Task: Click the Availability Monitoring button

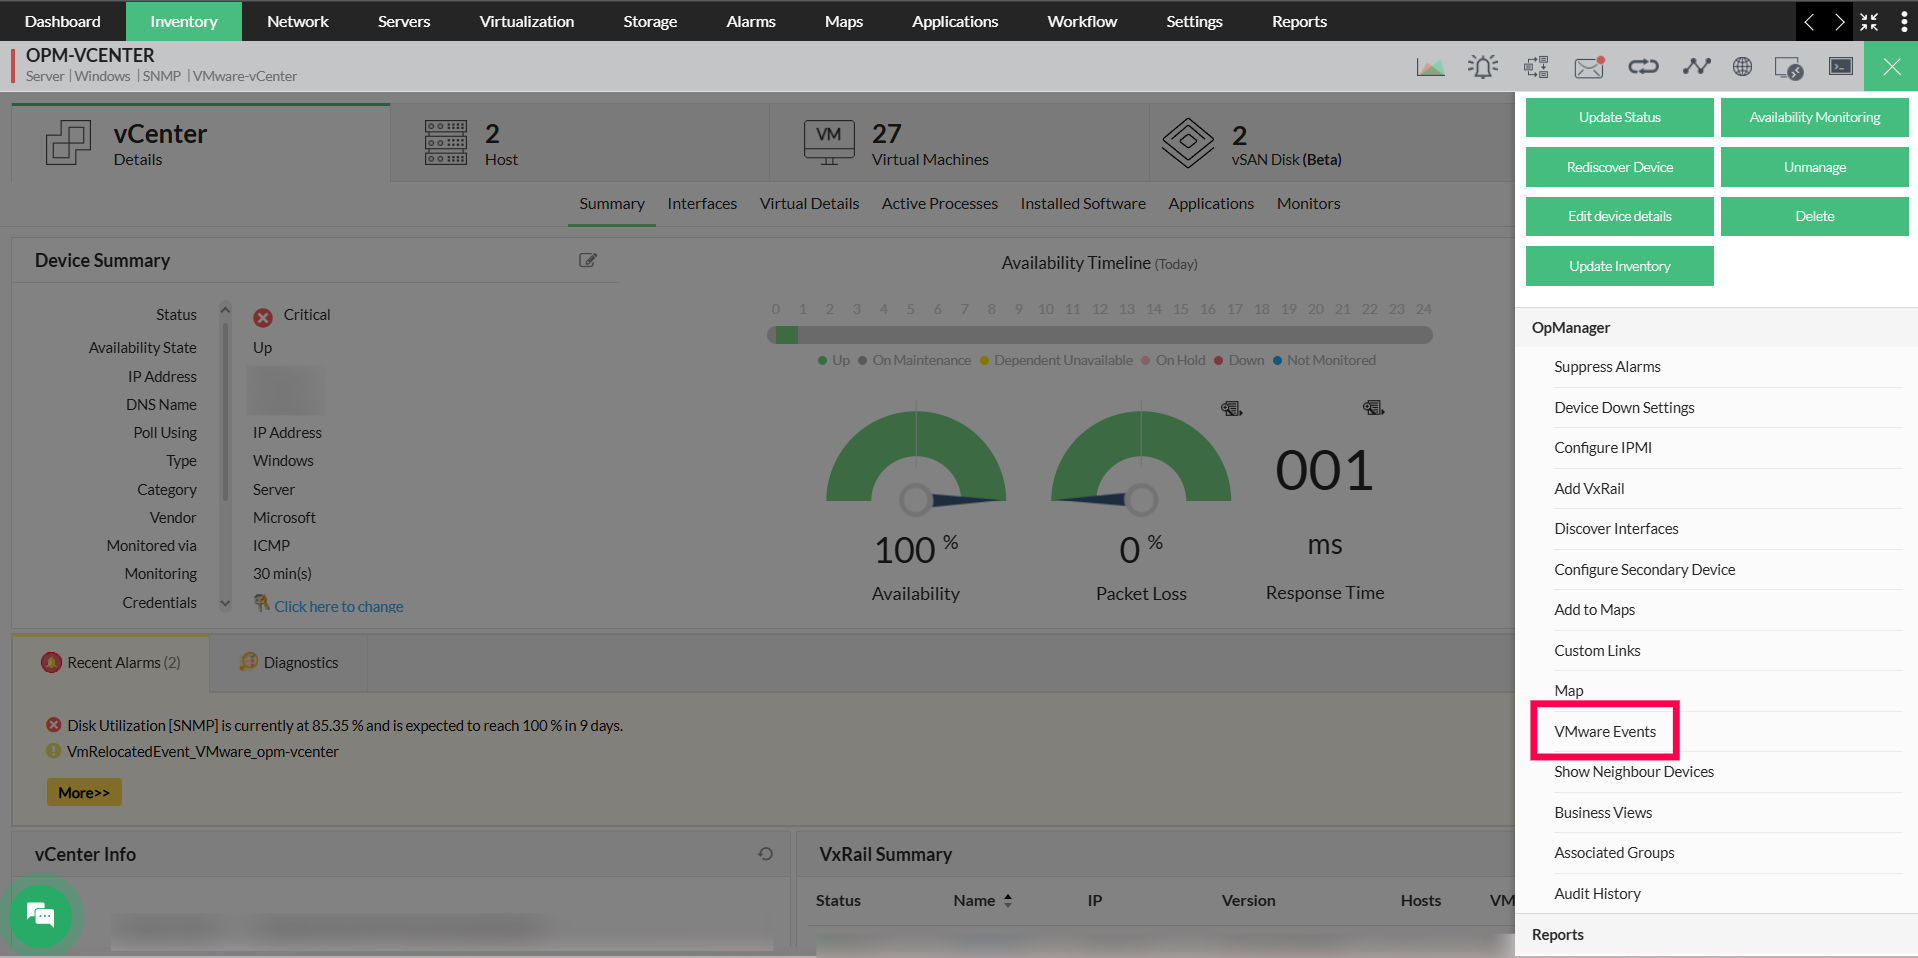Action: (1814, 117)
